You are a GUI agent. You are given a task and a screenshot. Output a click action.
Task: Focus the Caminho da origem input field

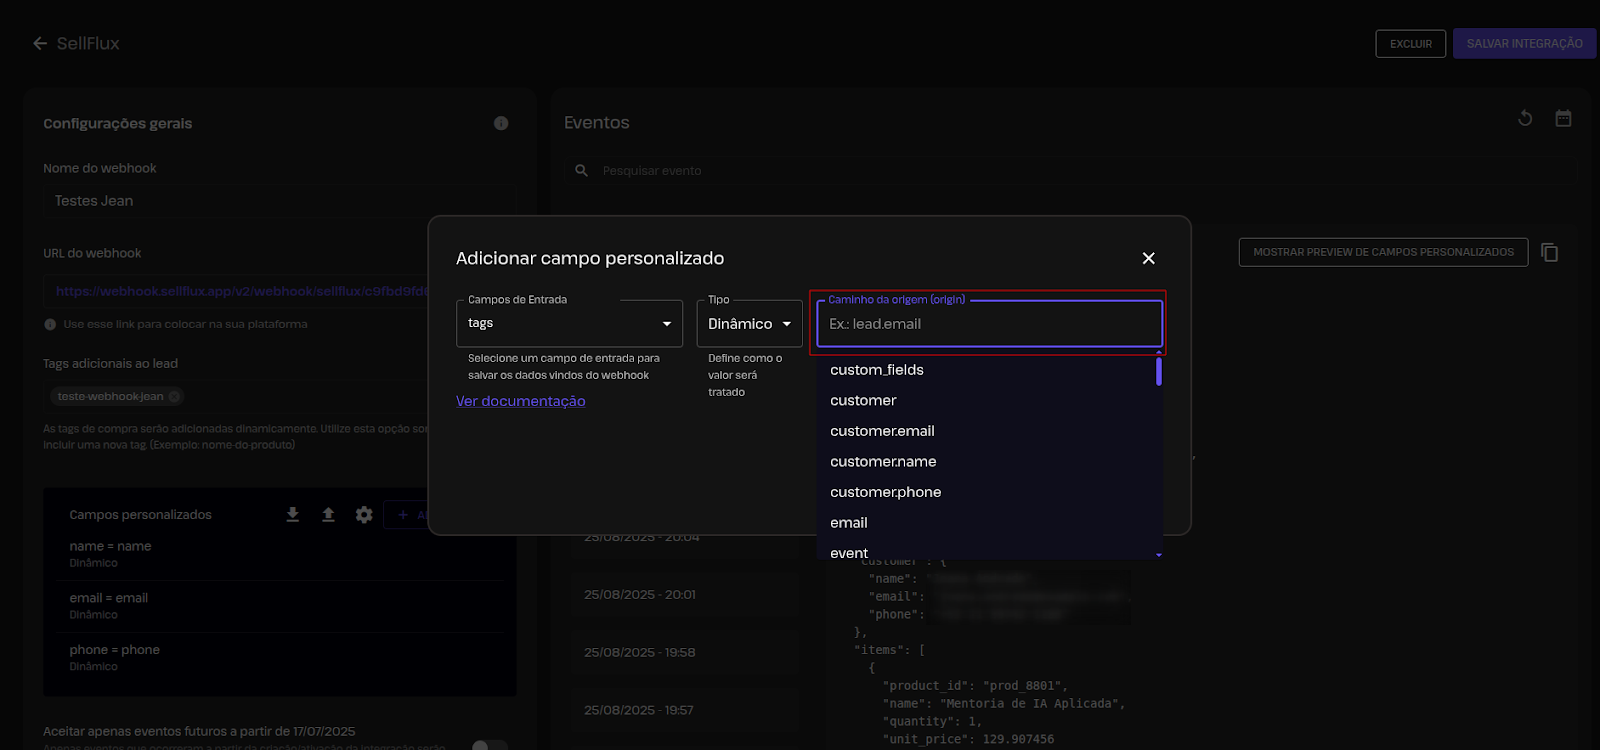pyautogui.click(x=989, y=324)
